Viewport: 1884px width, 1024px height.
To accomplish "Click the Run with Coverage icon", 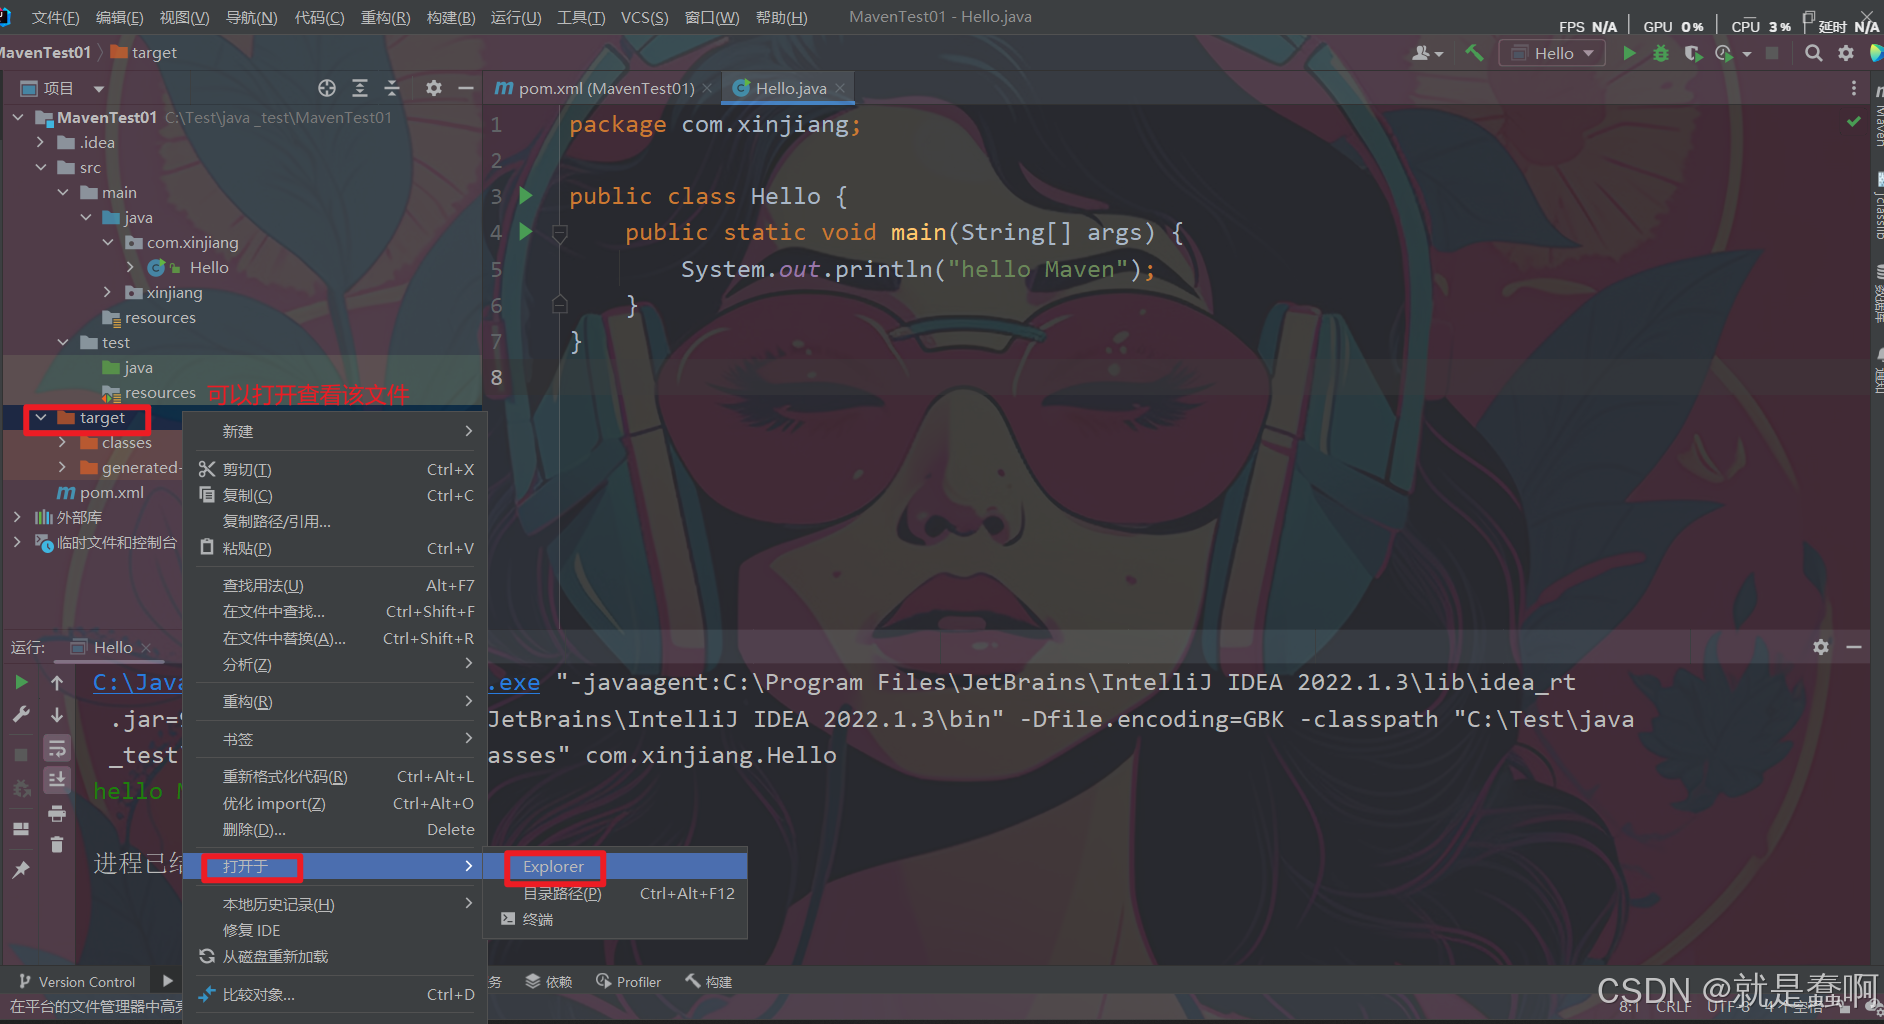I will coord(1692,53).
